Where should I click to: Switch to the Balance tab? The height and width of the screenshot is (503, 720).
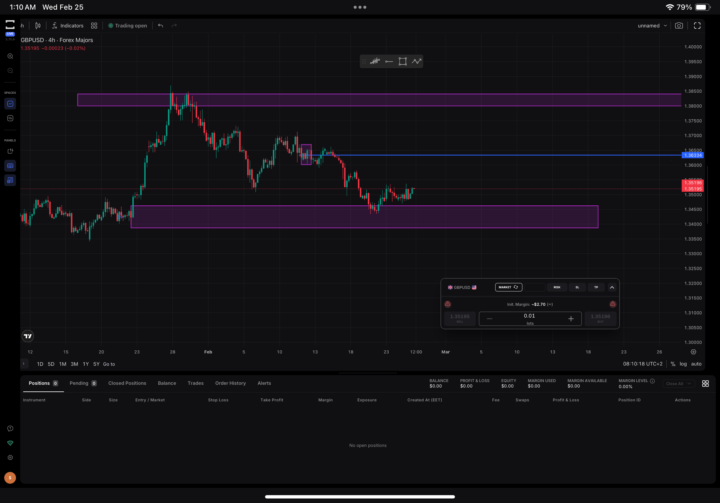click(x=167, y=383)
